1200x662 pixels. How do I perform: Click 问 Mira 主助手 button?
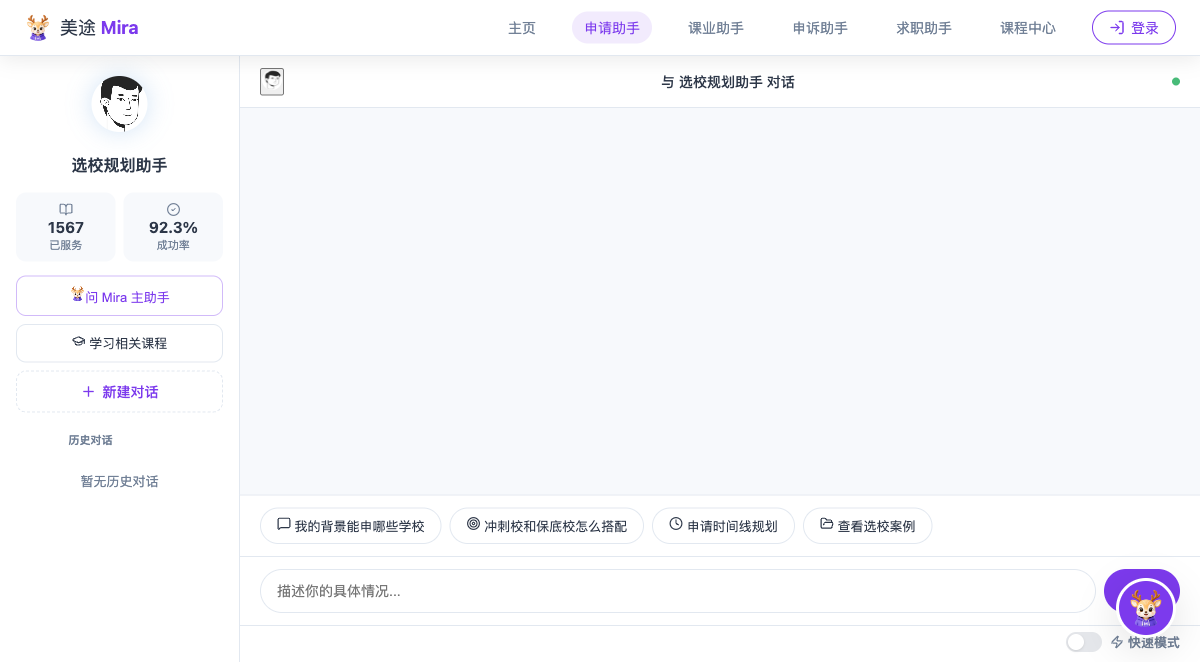click(x=119, y=296)
